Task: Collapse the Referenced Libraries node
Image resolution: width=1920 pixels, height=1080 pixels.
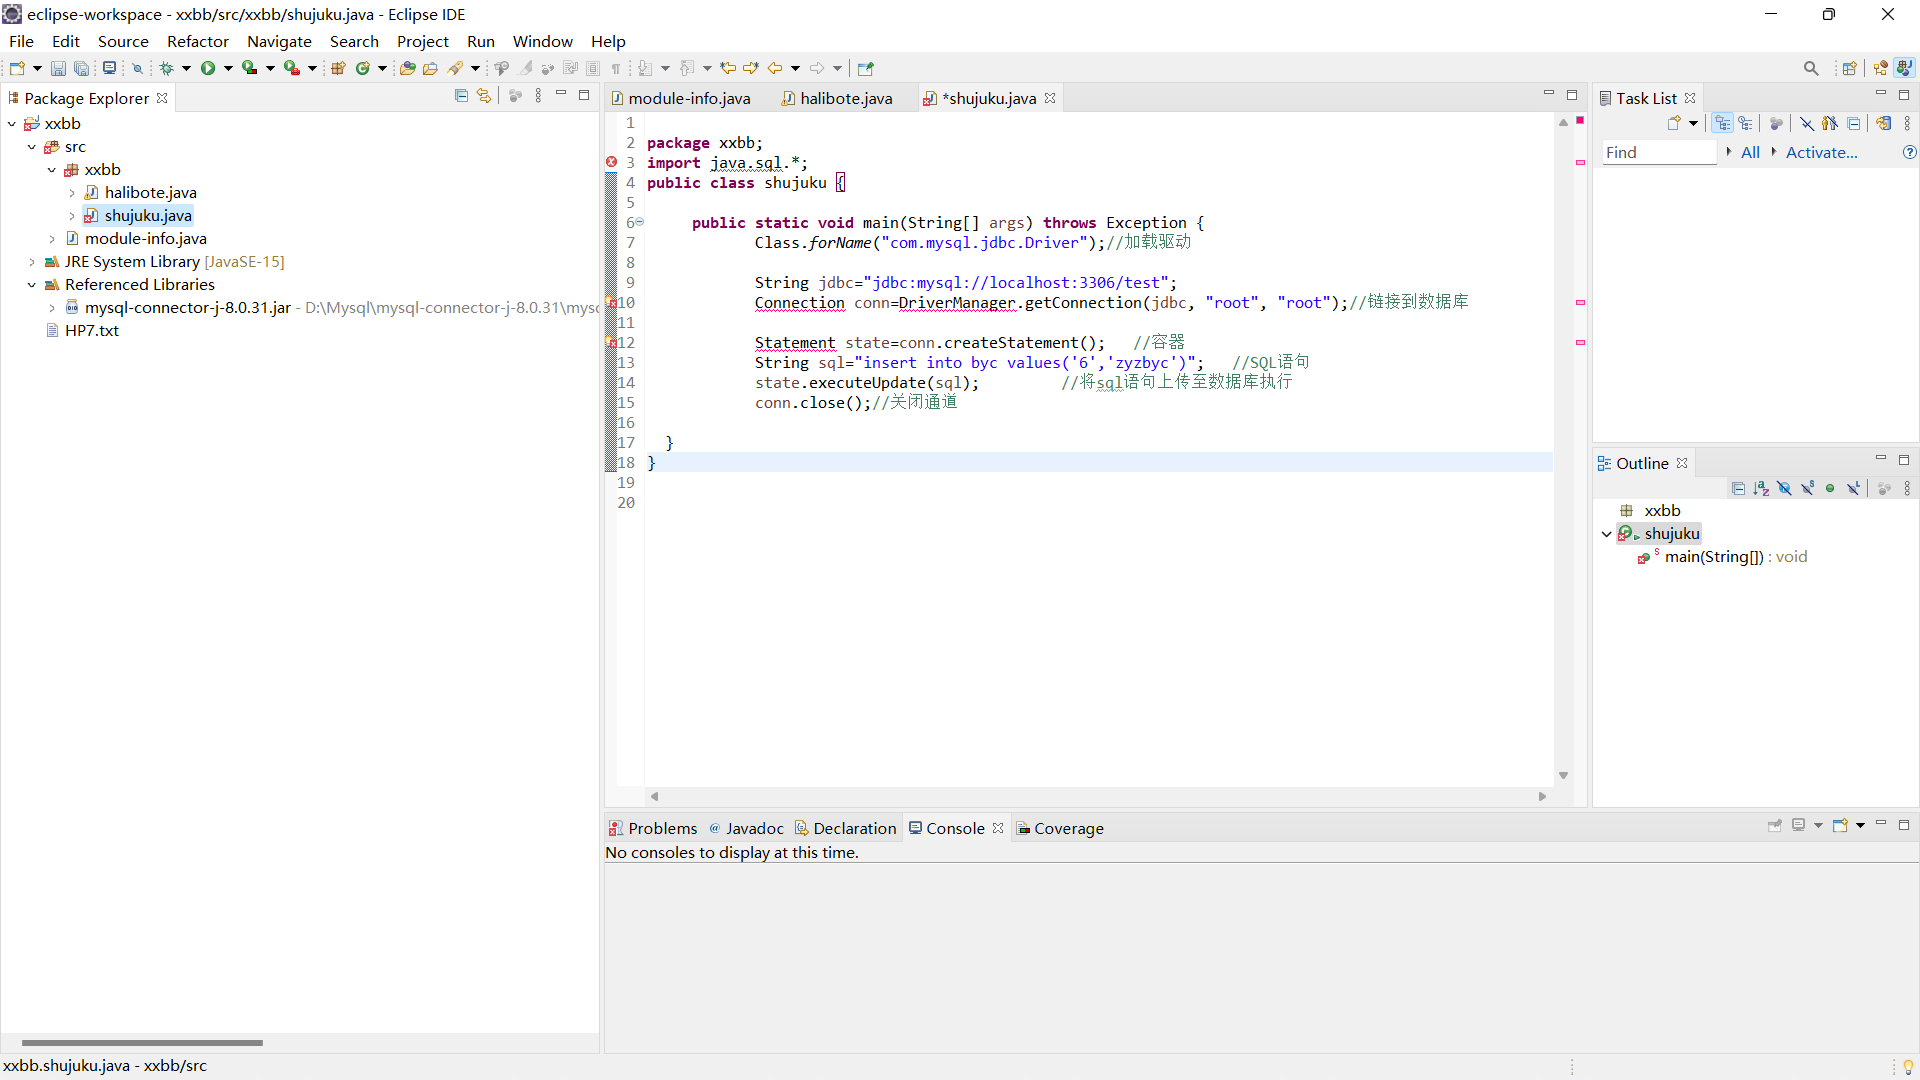Action: tap(32, 285)
